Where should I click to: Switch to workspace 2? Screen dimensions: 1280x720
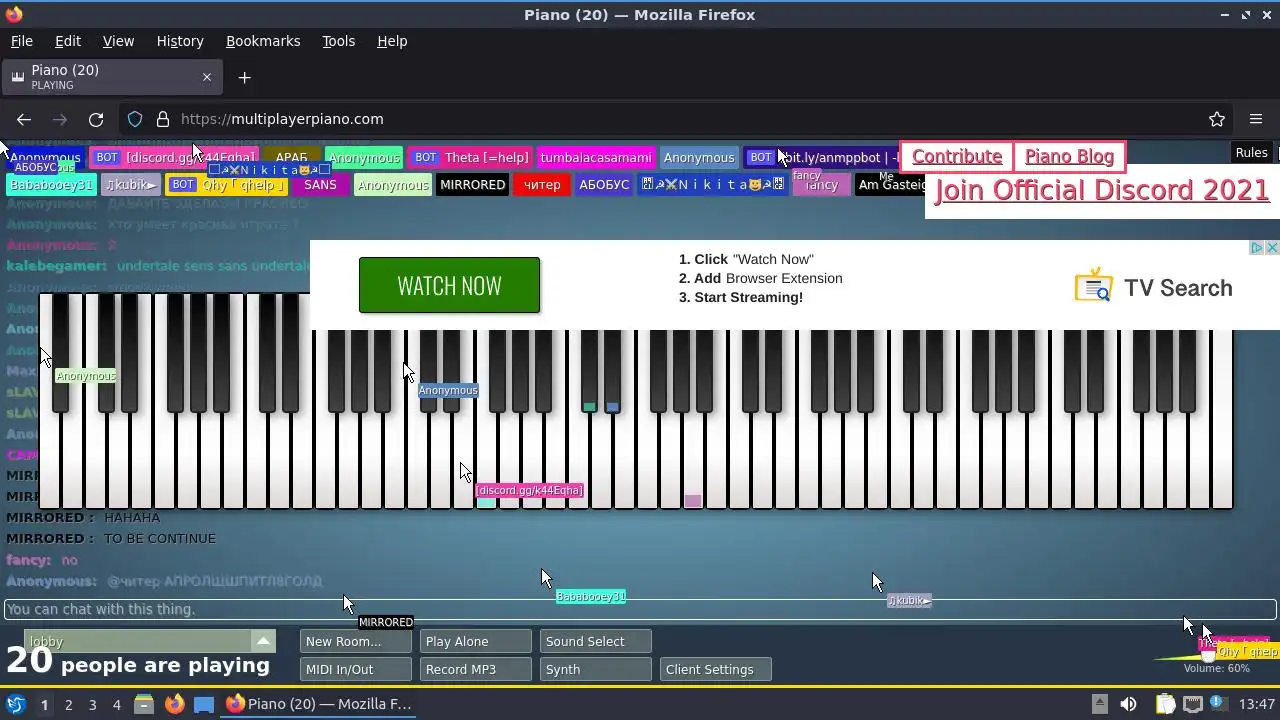(x=68, y=704)
